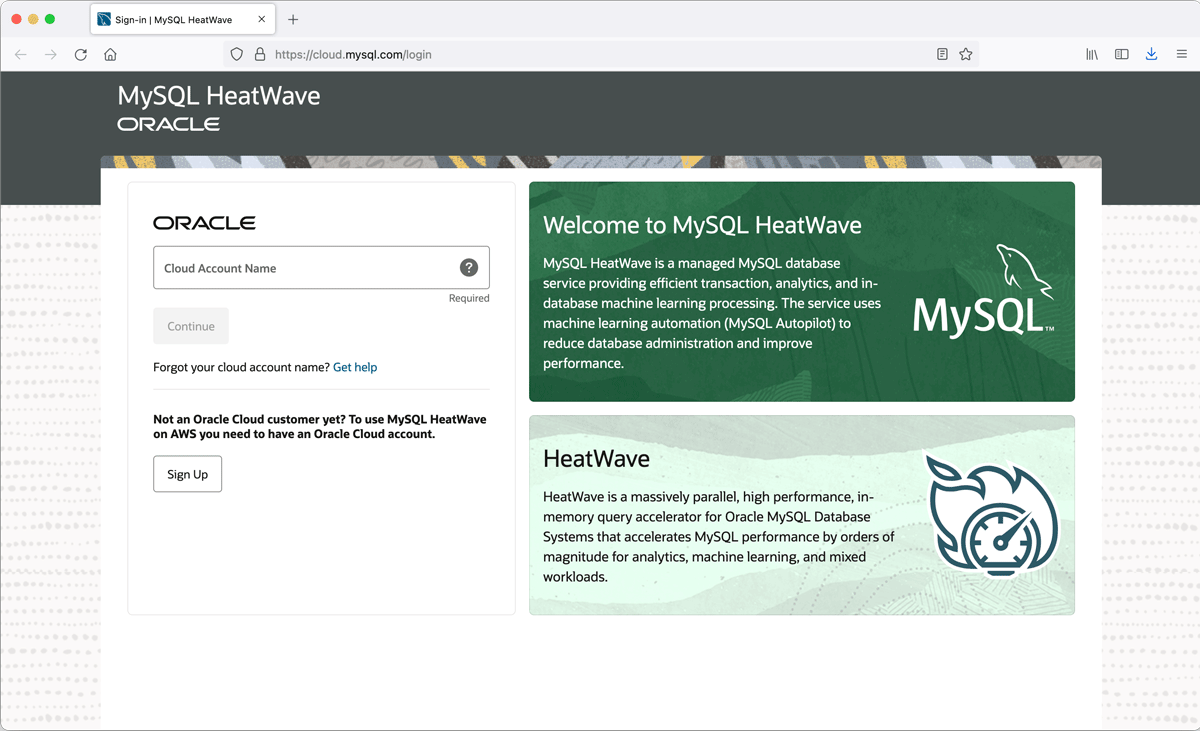Click the macOS green maximize window button
Viewport: 1200px width, 731px height.
(x=50, y=20)
